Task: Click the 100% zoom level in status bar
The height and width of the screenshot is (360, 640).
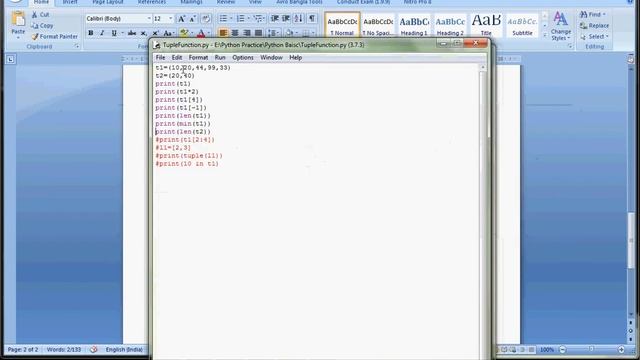Action: click(547, 350)
